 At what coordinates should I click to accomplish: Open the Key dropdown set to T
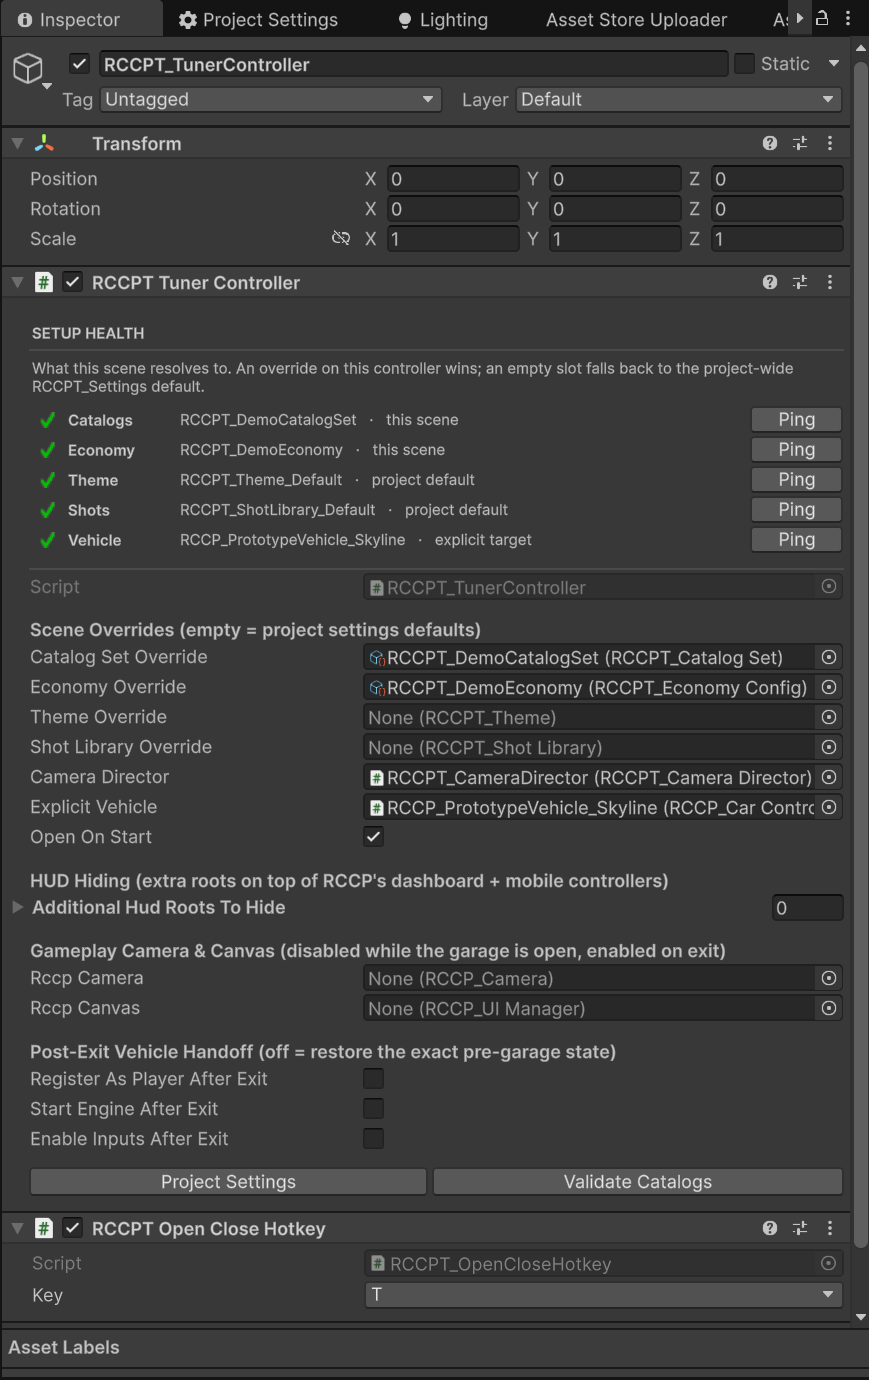pos(603,1294)
